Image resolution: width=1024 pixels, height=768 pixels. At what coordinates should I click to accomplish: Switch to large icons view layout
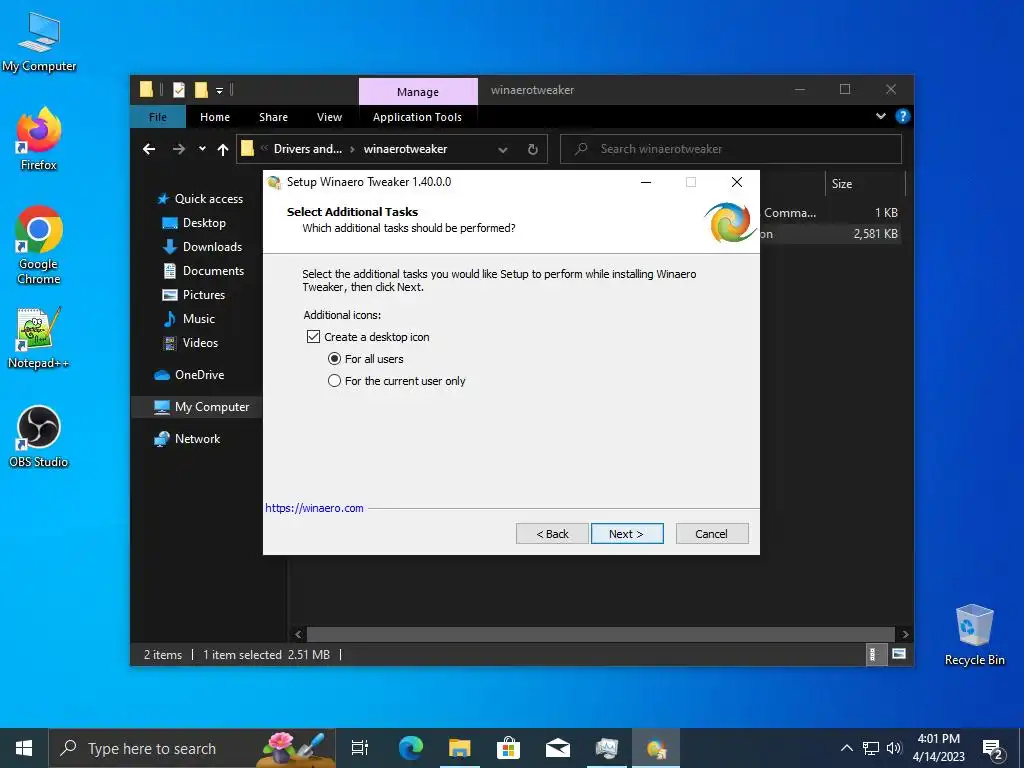pos(899,654)
